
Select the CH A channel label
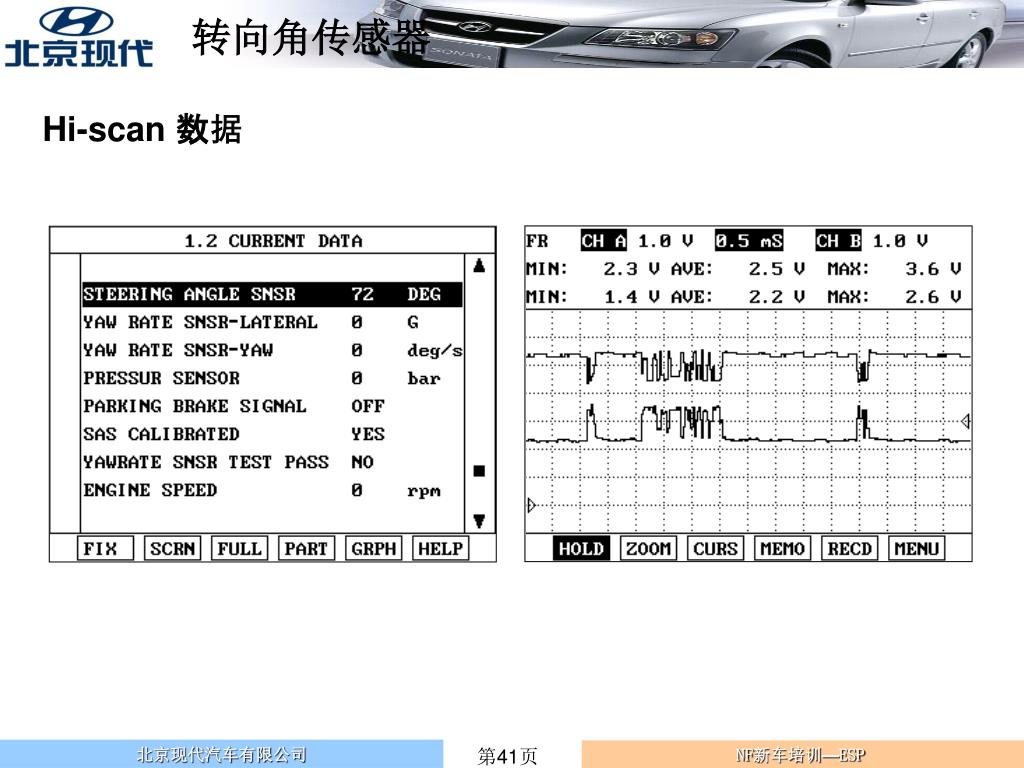[x=604, y=241]
